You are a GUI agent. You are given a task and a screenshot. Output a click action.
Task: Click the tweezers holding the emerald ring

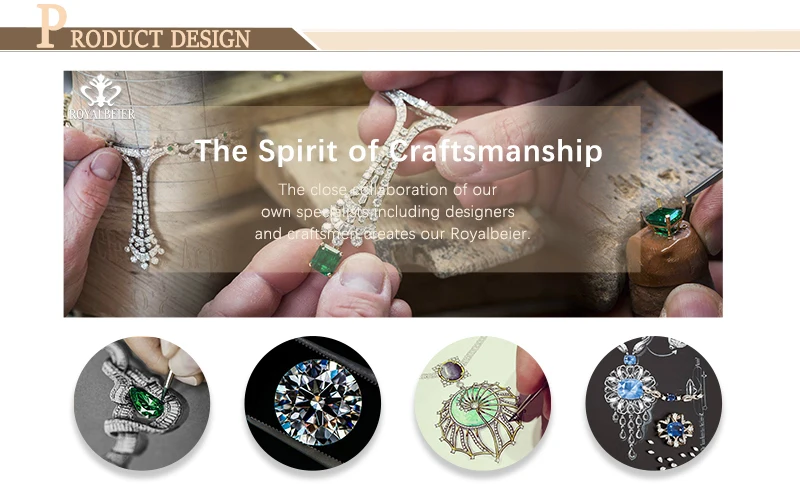pyautogui.click(x=703, y=186)
